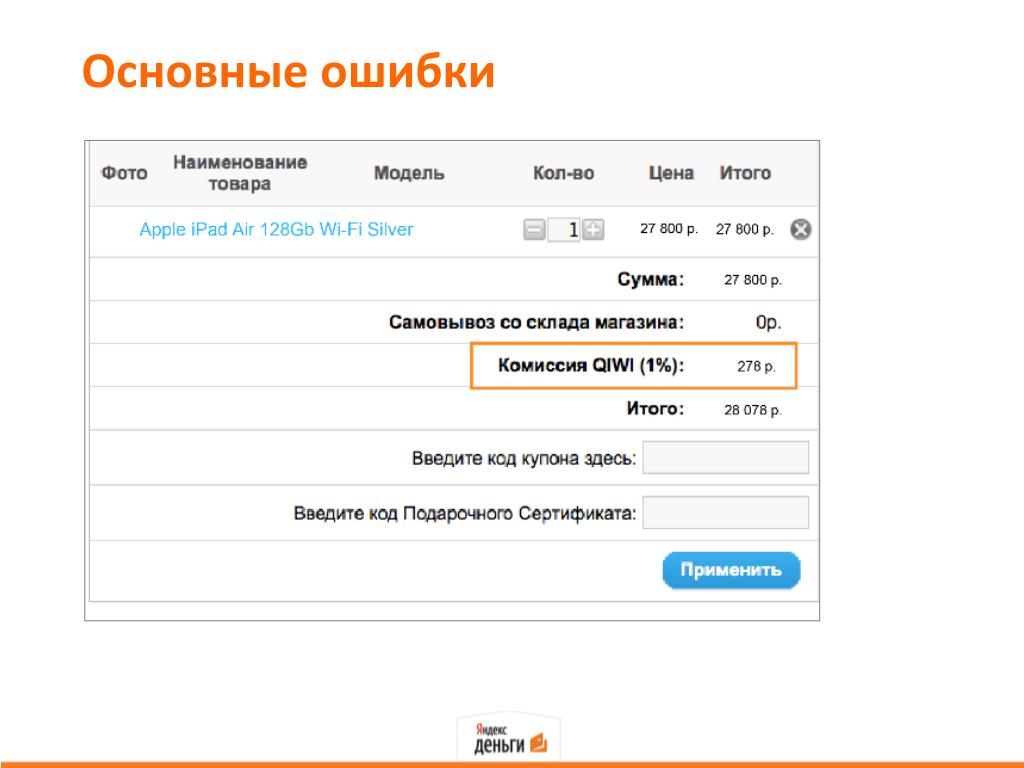
Task: Select the 28 078 р. total value
Action: [752, 409]
